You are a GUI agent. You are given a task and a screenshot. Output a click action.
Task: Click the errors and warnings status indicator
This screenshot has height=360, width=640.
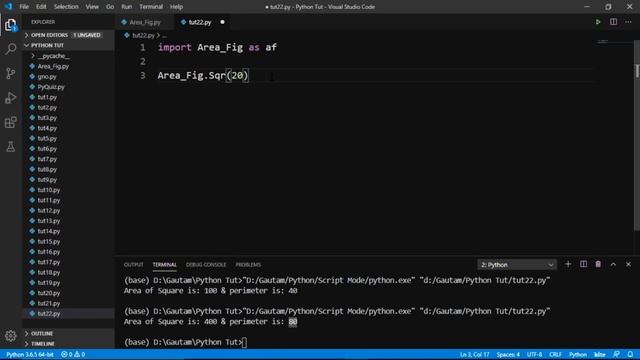(73, 354)
